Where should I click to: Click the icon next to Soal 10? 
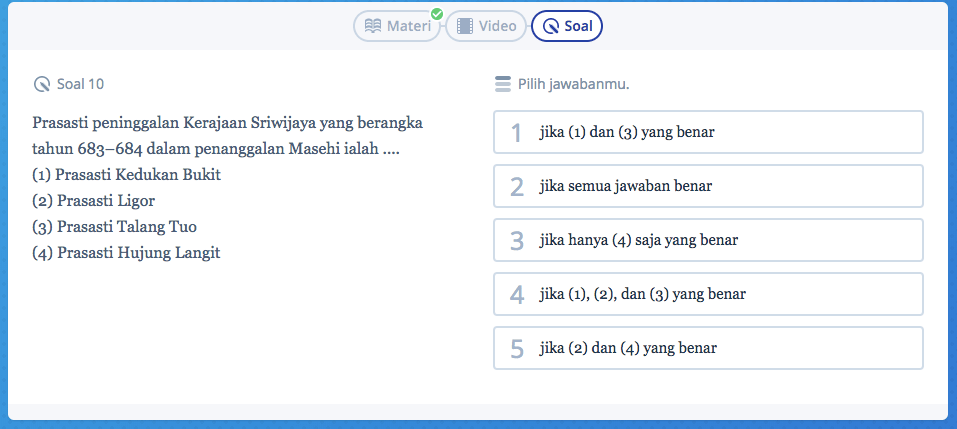(x=41, y=84)
